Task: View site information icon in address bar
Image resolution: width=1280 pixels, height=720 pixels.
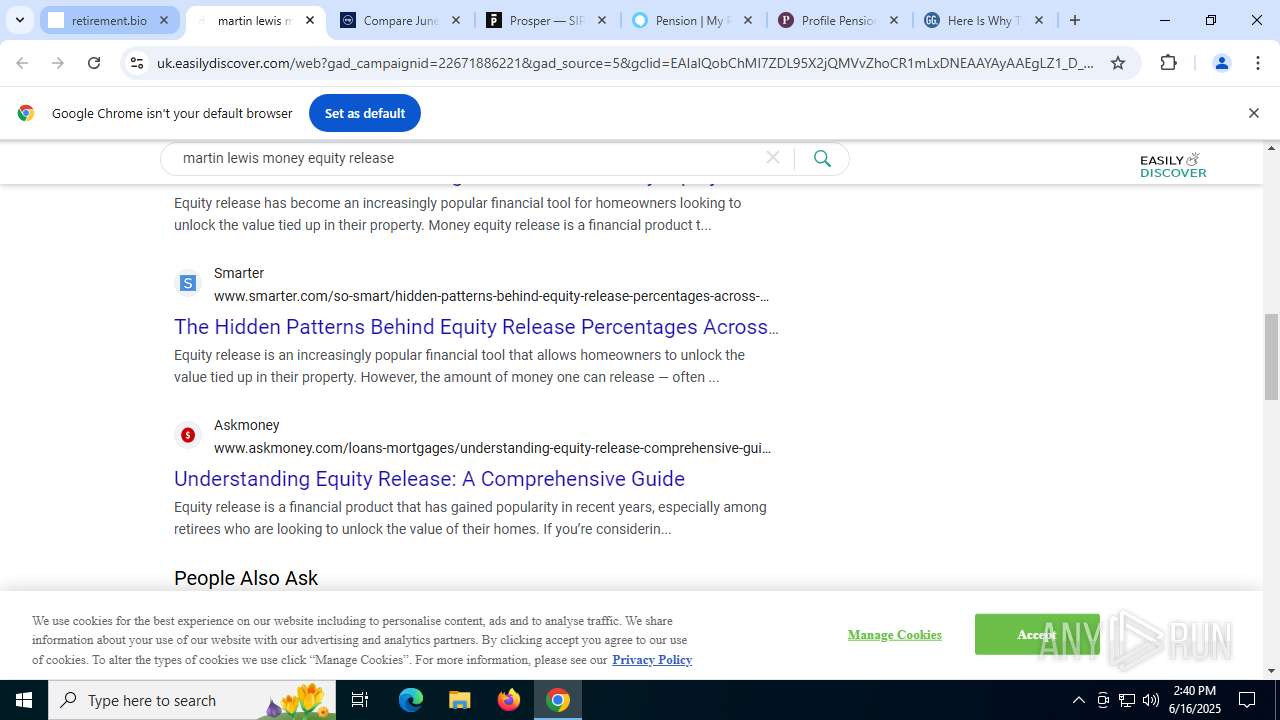Action: pos(137,63)
